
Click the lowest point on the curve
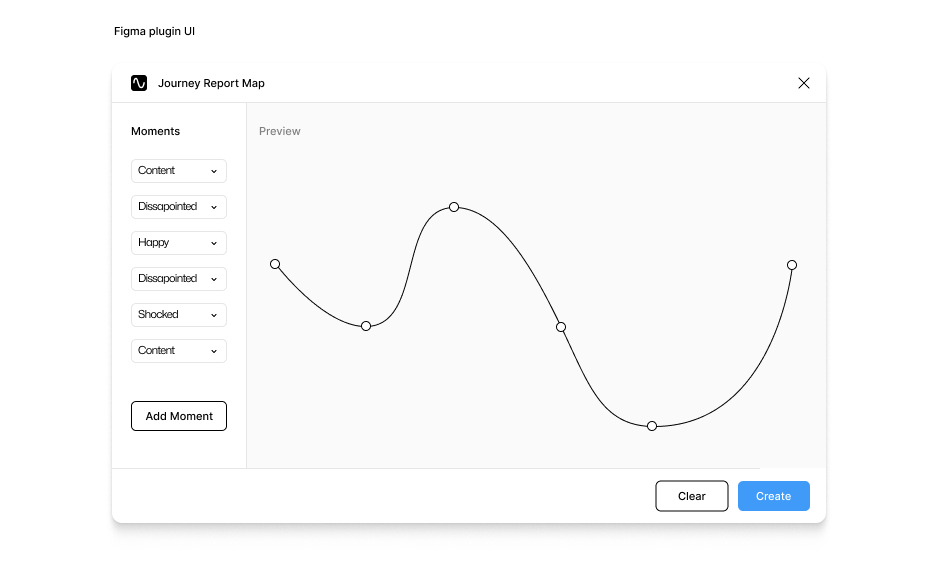tap(652, 426)
